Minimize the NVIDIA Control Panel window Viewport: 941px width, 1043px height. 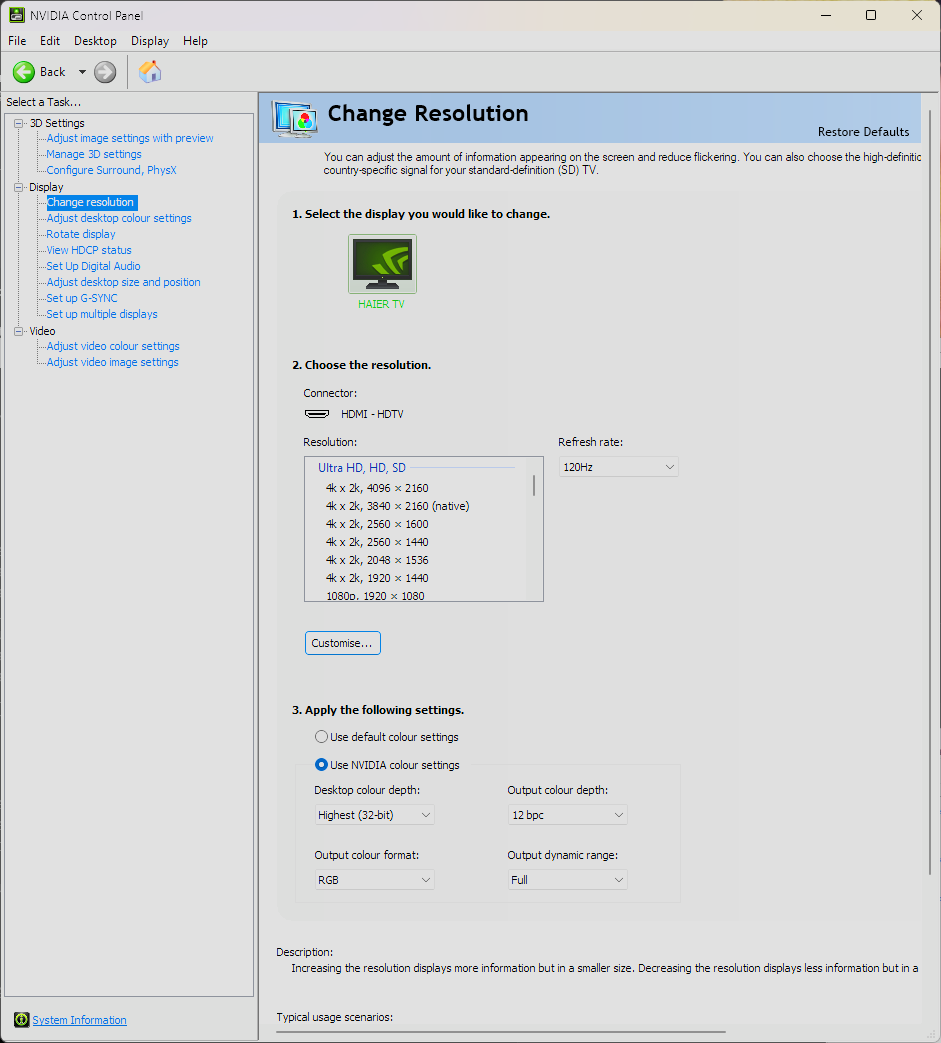tap(826, 15)
